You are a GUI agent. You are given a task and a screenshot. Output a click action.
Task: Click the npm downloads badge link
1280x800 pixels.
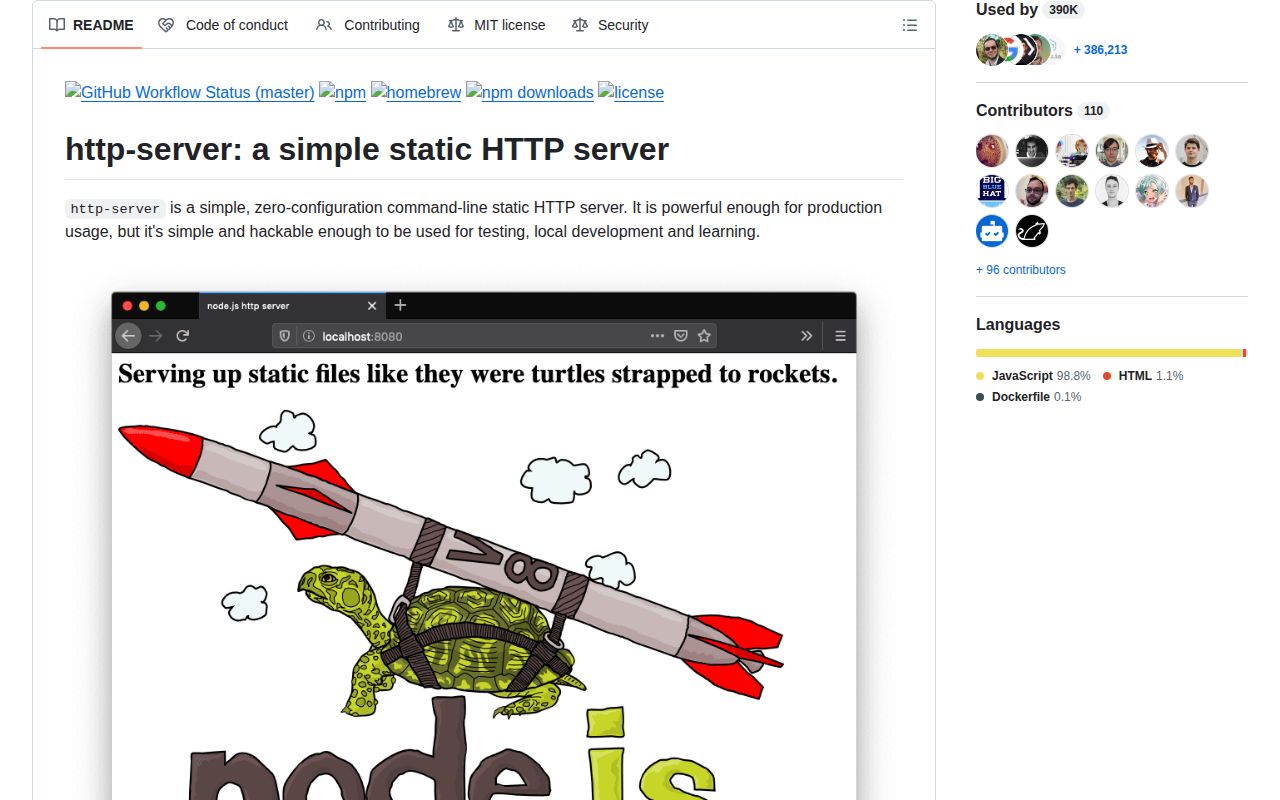tap(530, 92)
